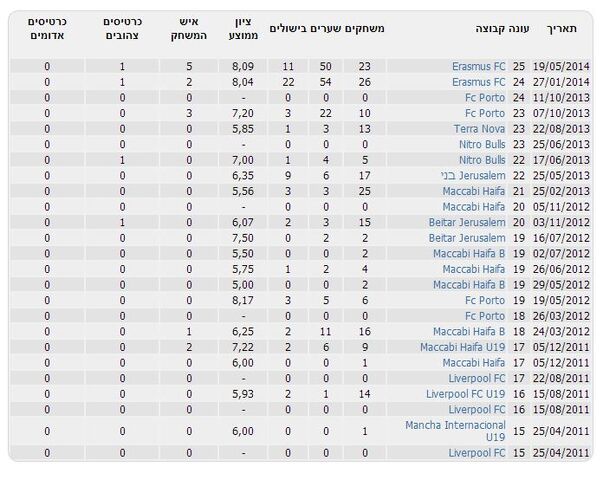
Task: Click the ציון ממוצע column header
Action: click(243, 29)
